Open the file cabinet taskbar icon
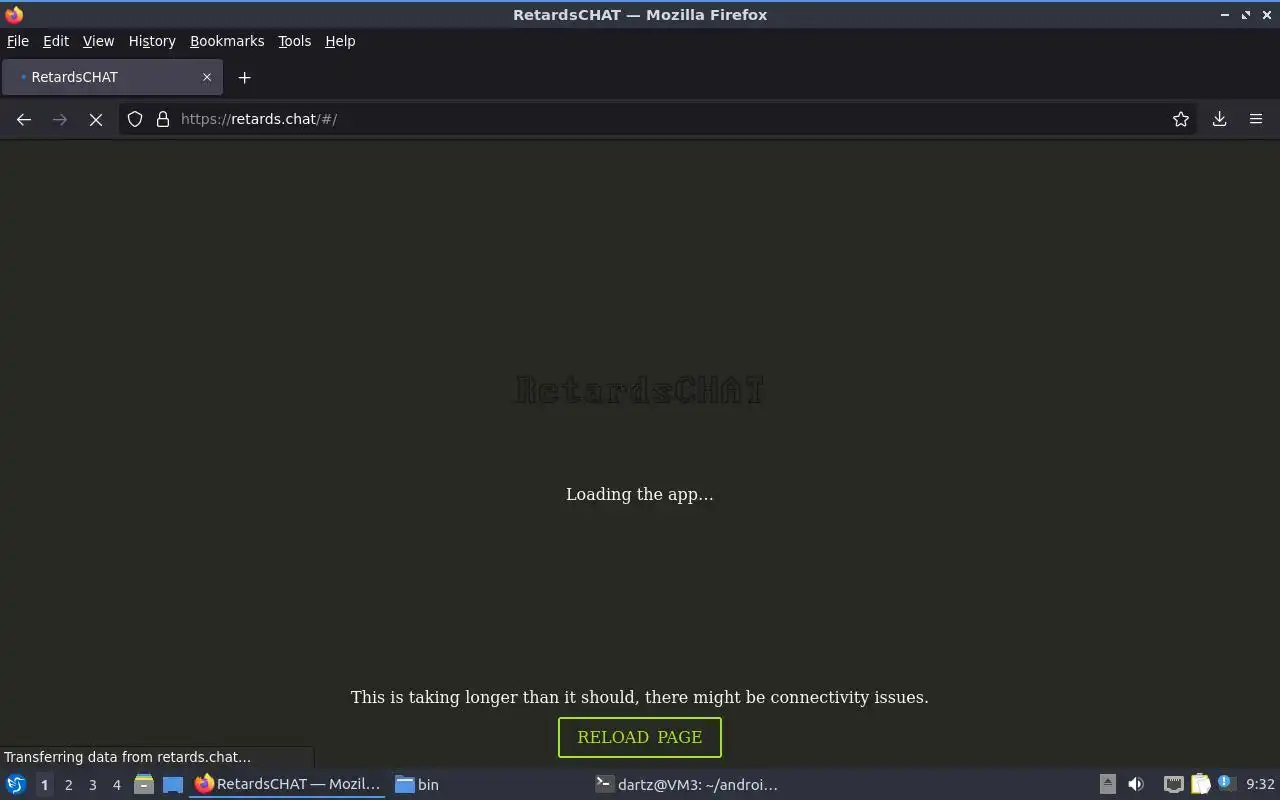The image size is (1280, 800). (144, 785)
